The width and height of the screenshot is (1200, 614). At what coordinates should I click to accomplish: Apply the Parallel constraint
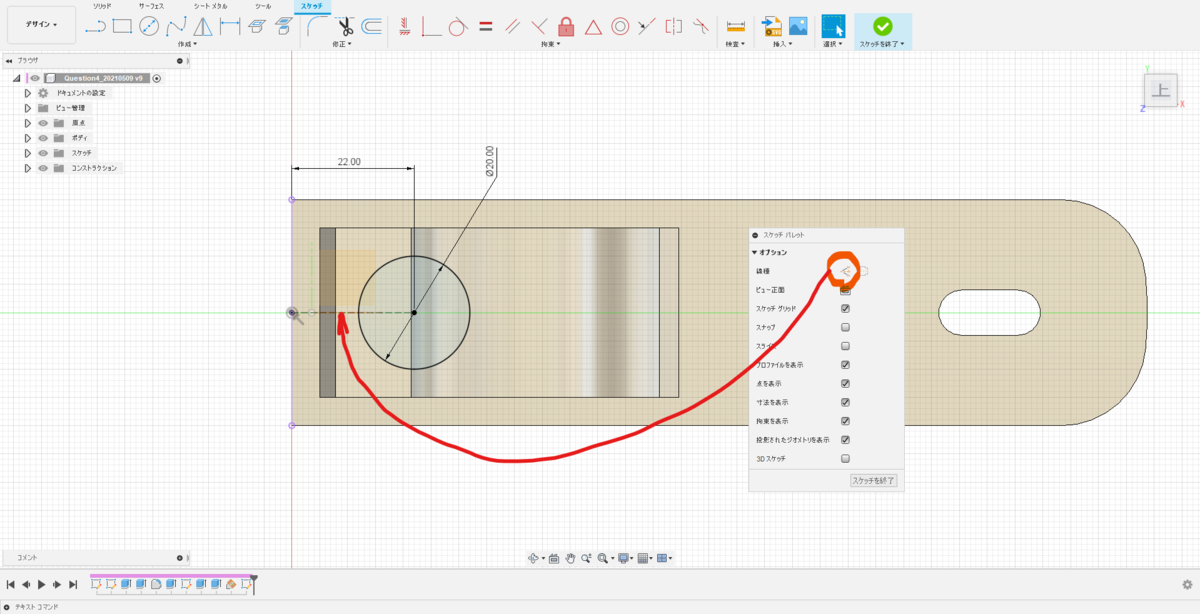[x=512, y=26]
